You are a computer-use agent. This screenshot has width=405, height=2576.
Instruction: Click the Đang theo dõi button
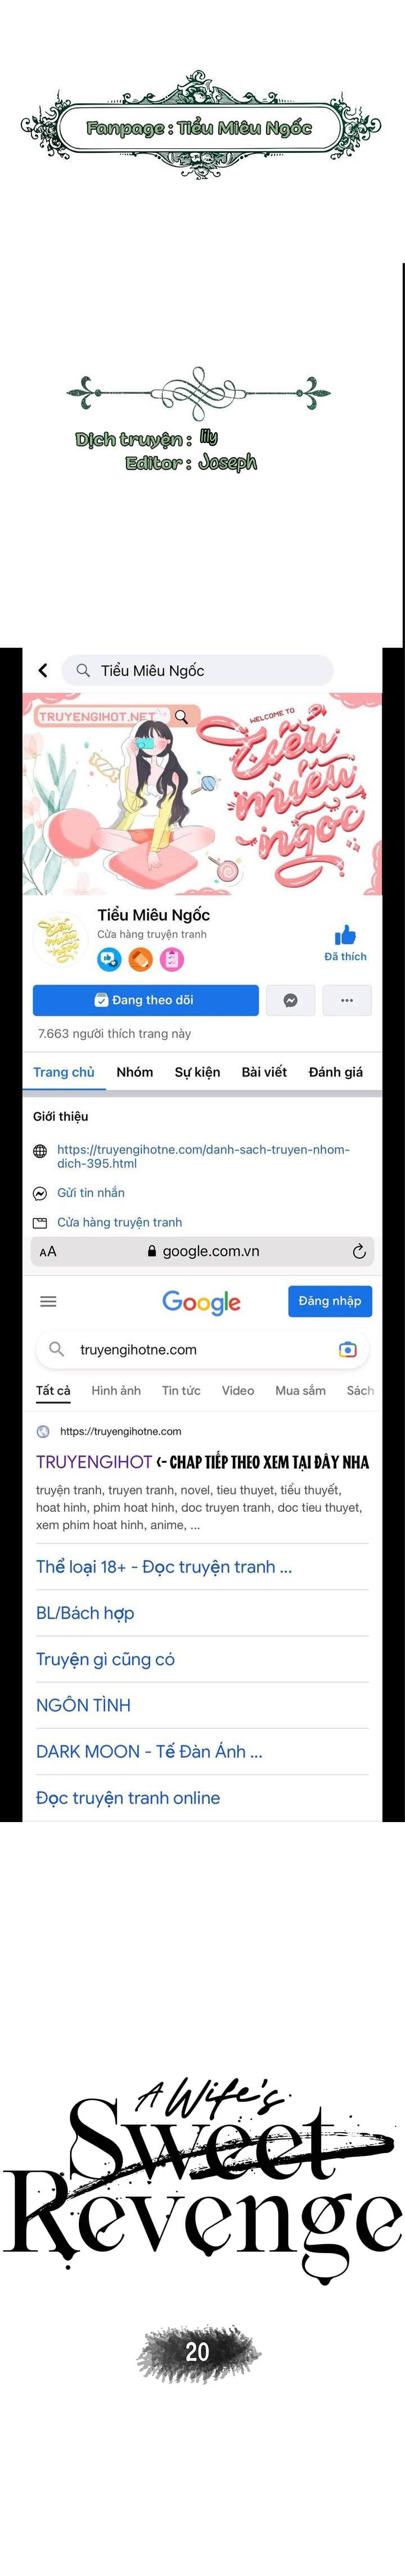(146, 1000)
